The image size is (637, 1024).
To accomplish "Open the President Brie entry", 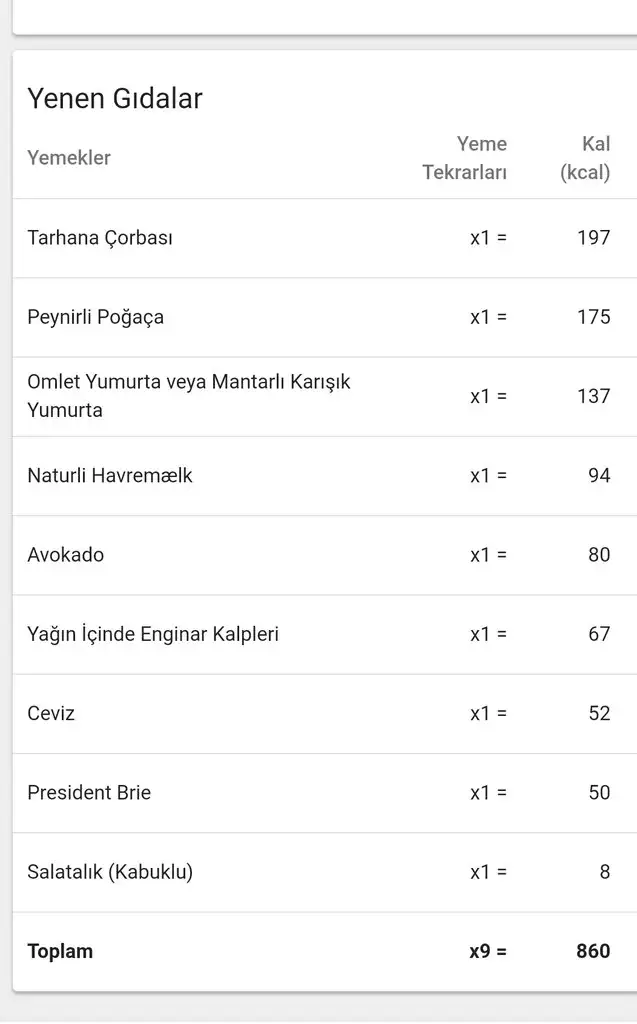I will click(x=89, y=792).
